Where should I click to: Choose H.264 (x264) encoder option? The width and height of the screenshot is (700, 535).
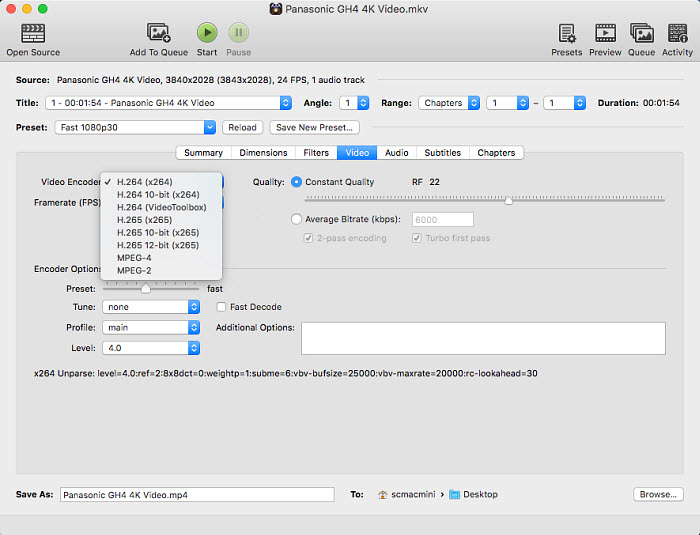pos(161,182)
